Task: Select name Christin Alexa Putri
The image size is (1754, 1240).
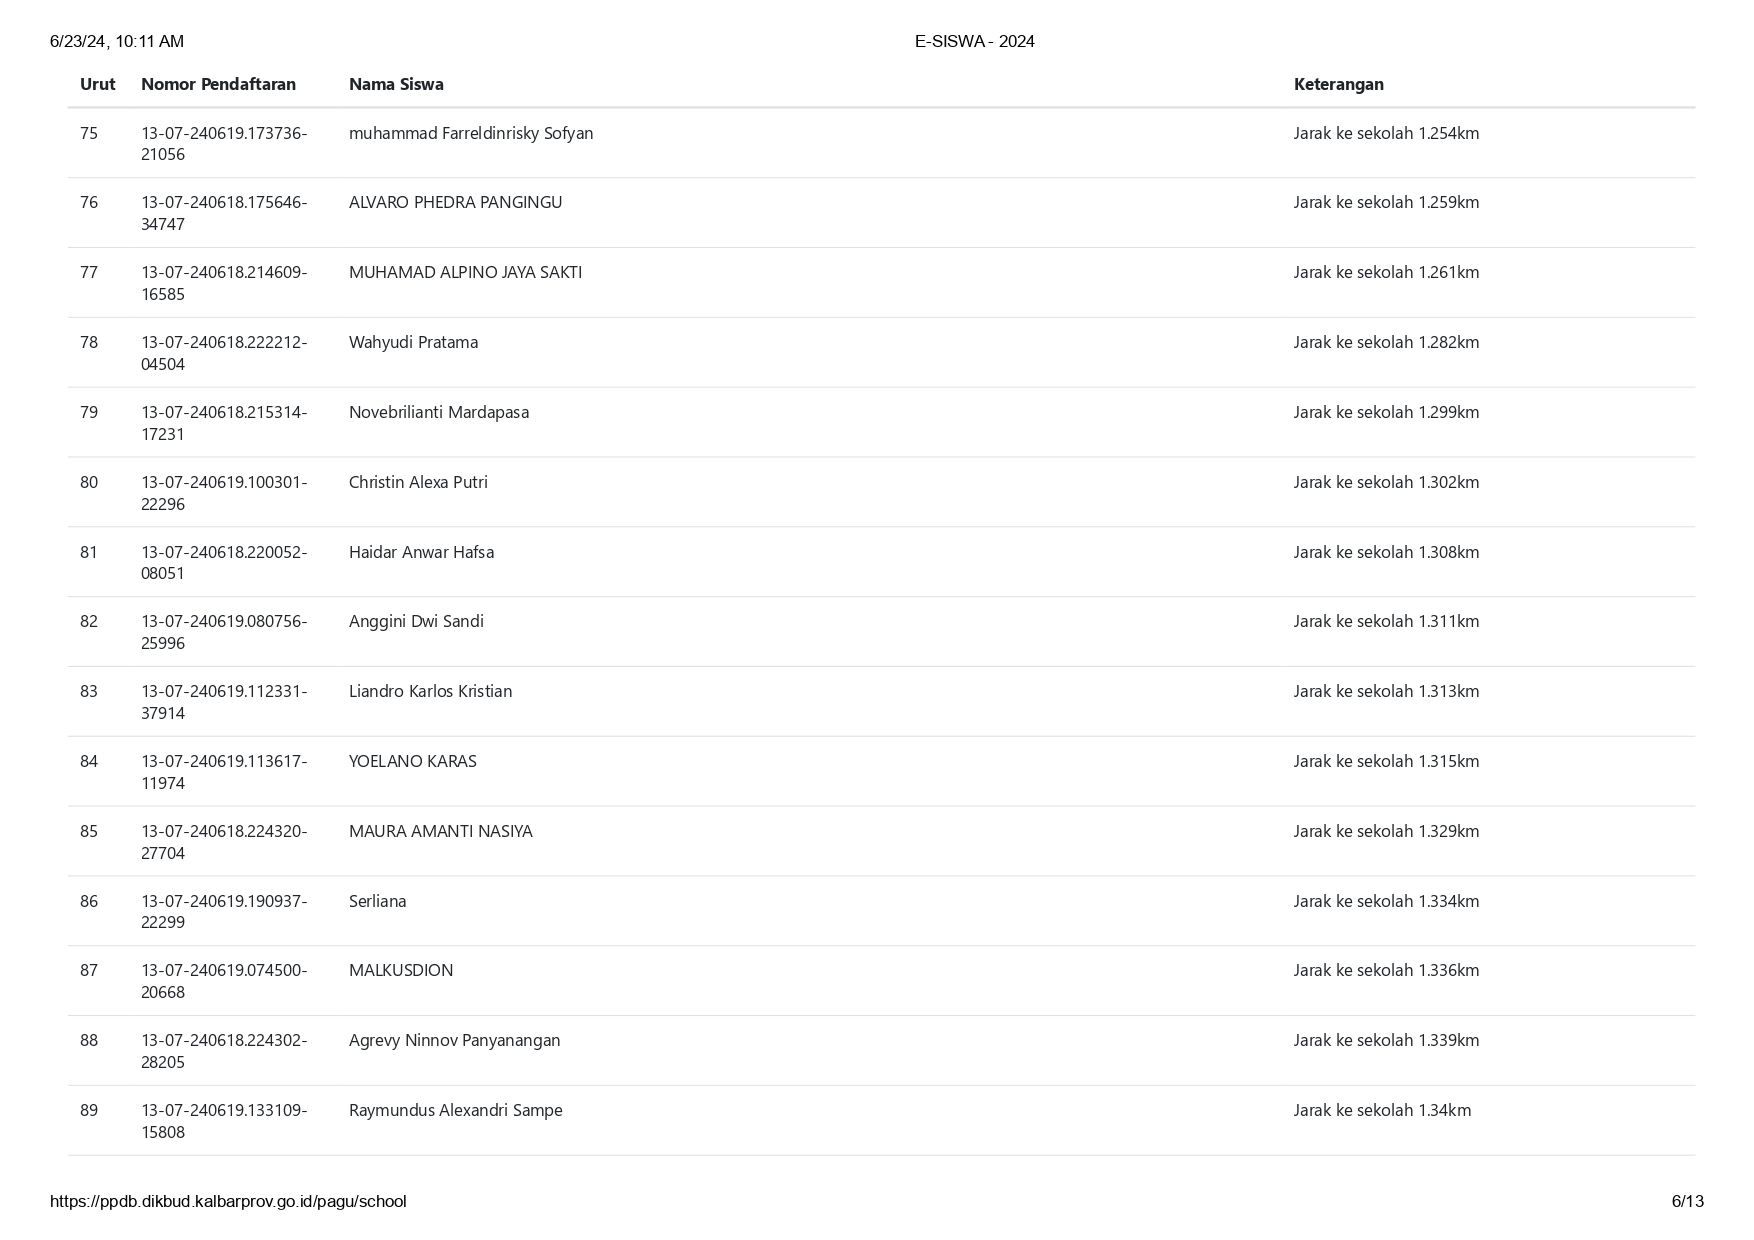Action: [418, 482]
